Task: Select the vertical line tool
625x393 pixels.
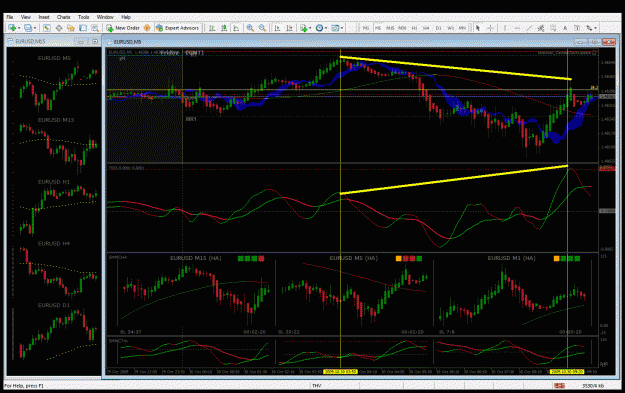Action: point(505,28)
